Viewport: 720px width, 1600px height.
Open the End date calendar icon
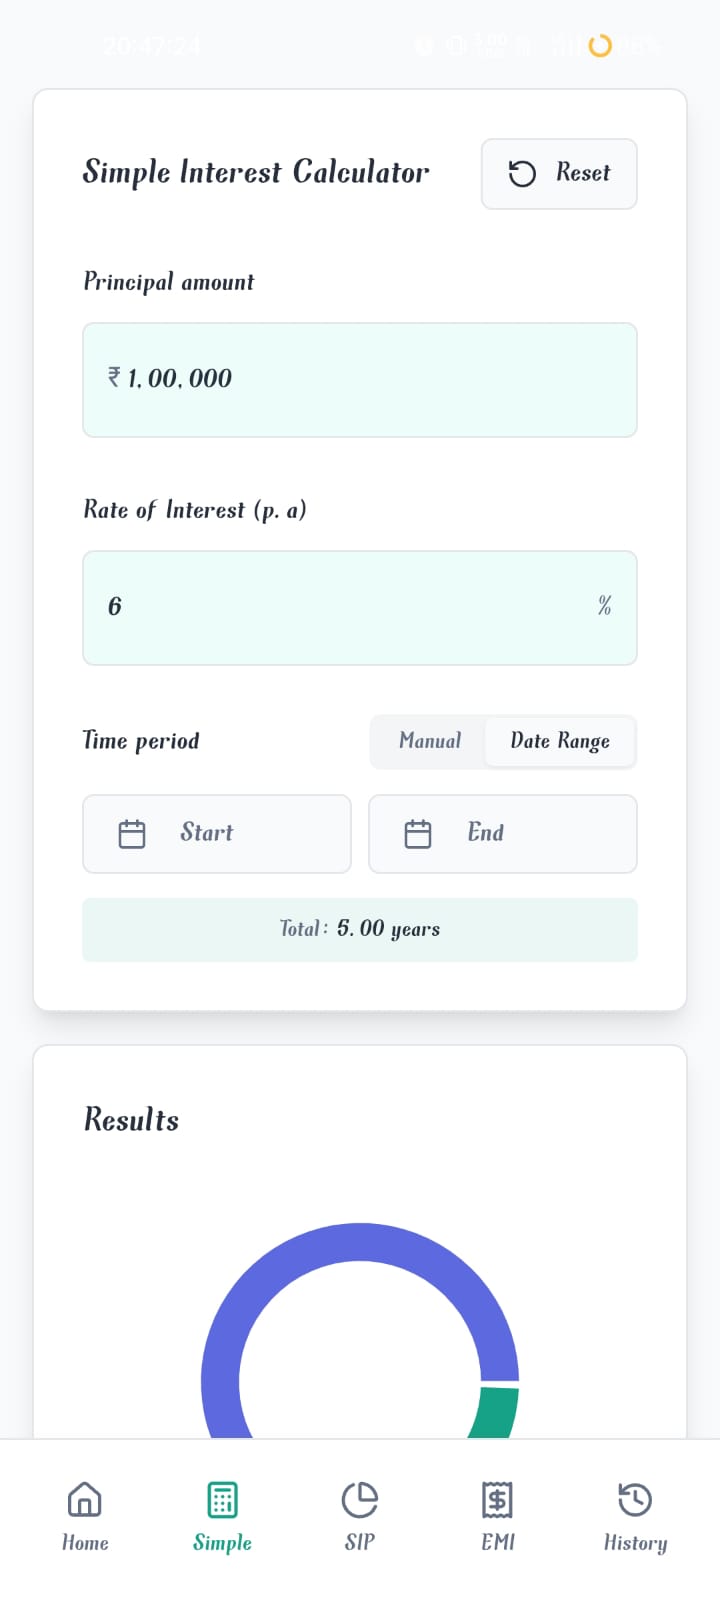(418, 833)
